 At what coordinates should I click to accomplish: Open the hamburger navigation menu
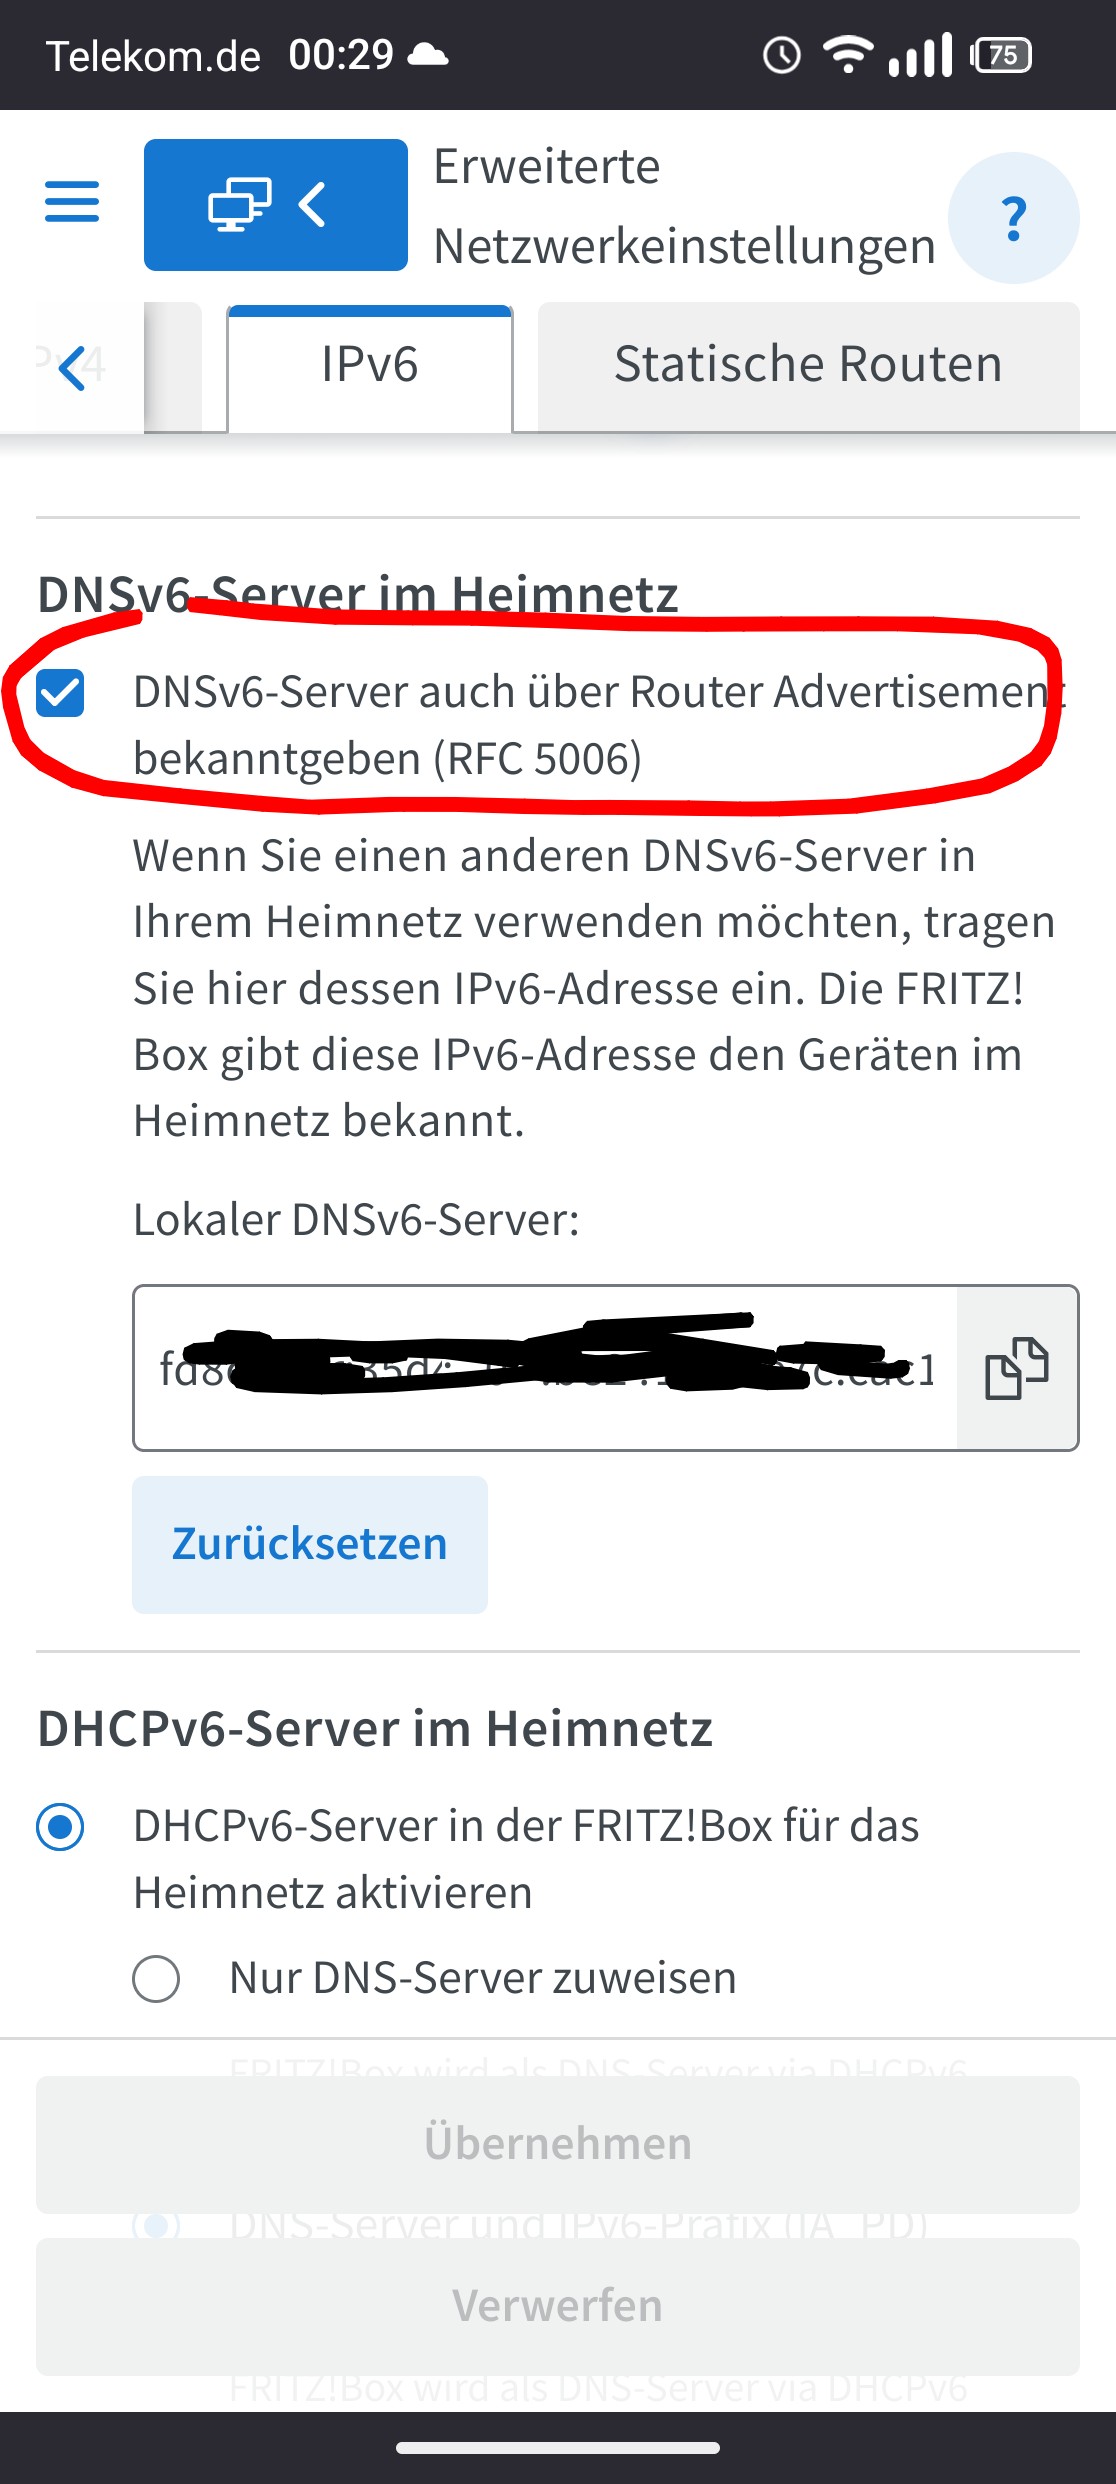pyautogui.click(x=72, y=202)
